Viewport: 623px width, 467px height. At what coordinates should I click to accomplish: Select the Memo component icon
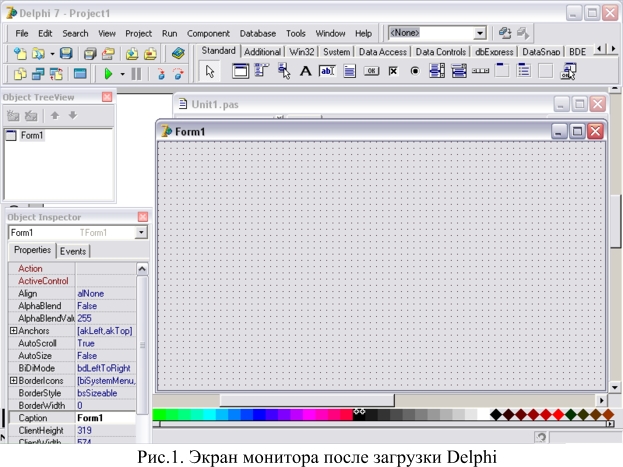349,71
